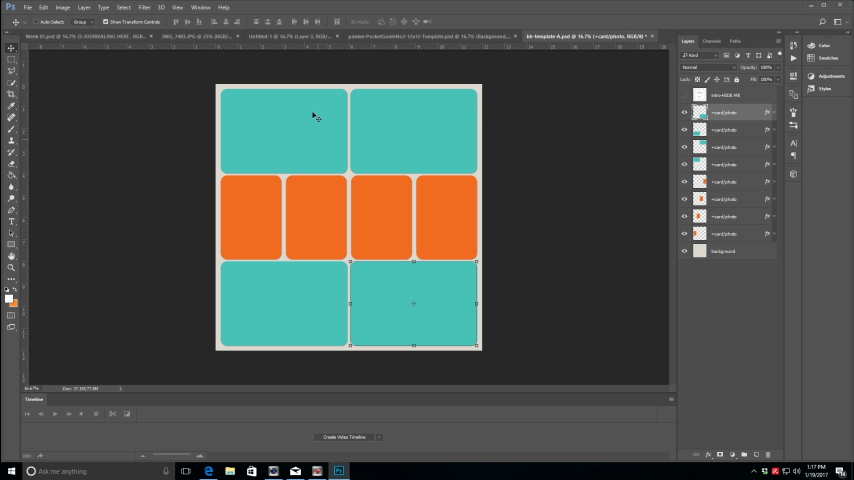
Task: Open the Swatches panel
Action: (x=824, y=58)
